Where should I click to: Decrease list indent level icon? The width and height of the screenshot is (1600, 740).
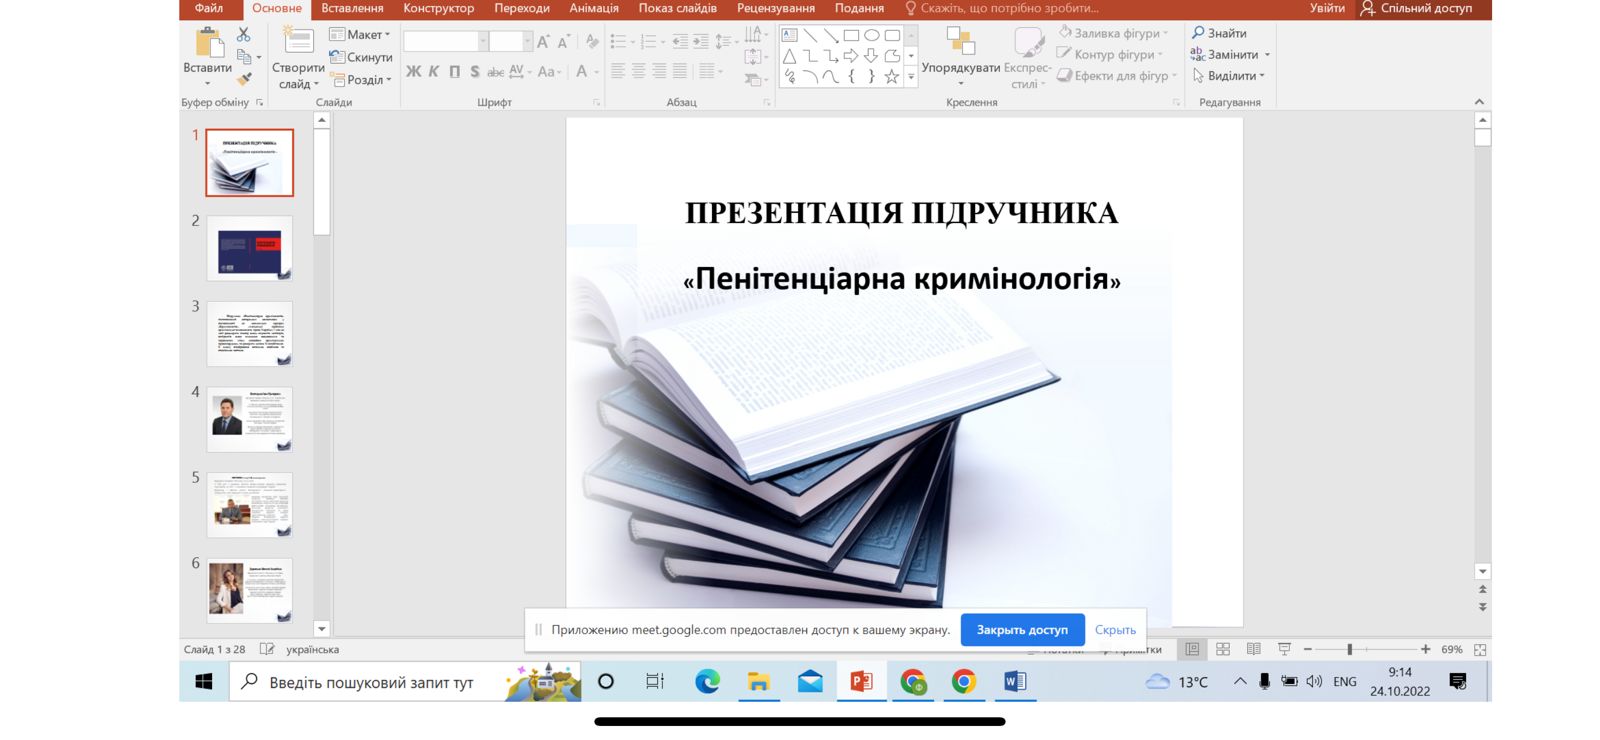[680, 41]
